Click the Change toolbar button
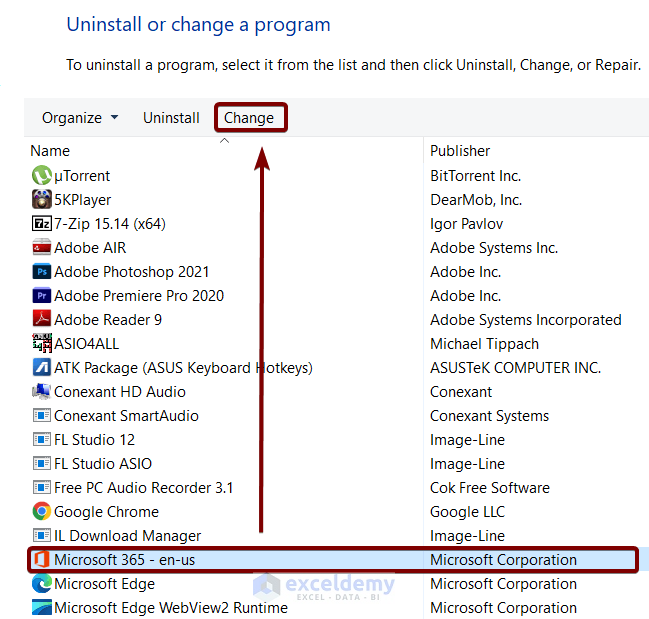The height and width of the screenshot is (619, 649). pyautogui.click(x=249, y=118)
